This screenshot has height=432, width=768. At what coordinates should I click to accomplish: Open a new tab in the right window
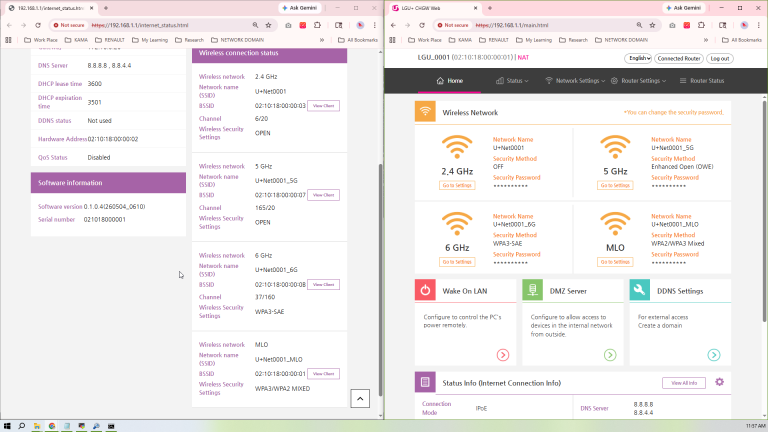tap(490, 8)
